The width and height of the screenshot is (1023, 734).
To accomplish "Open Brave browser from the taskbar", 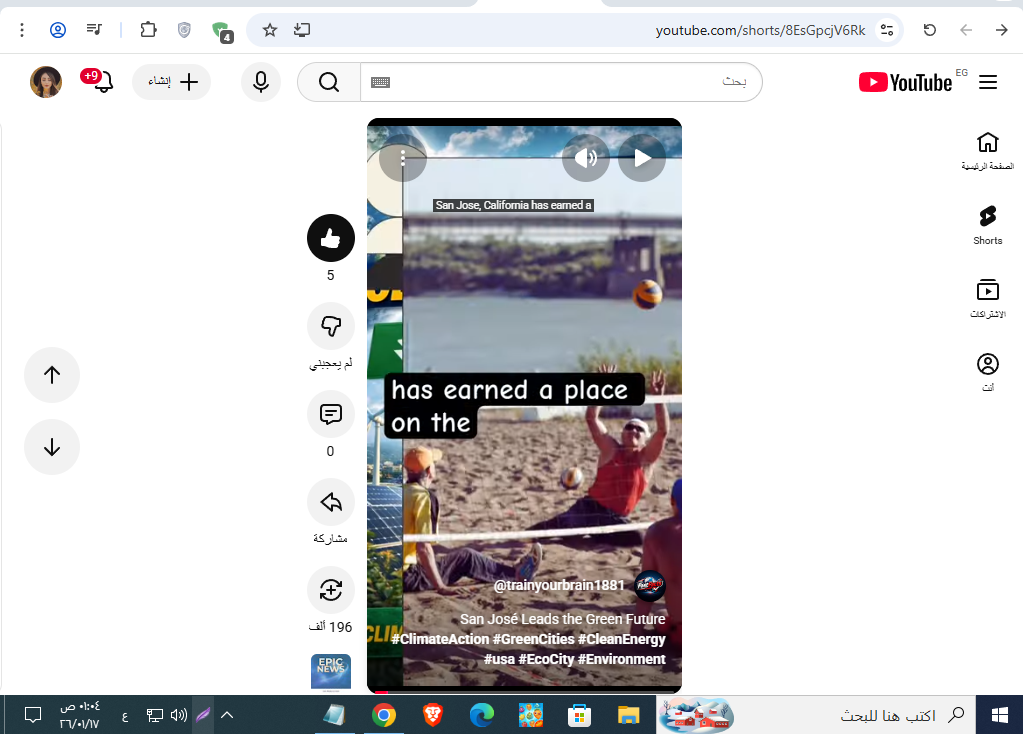I will [x=433, y=715].
